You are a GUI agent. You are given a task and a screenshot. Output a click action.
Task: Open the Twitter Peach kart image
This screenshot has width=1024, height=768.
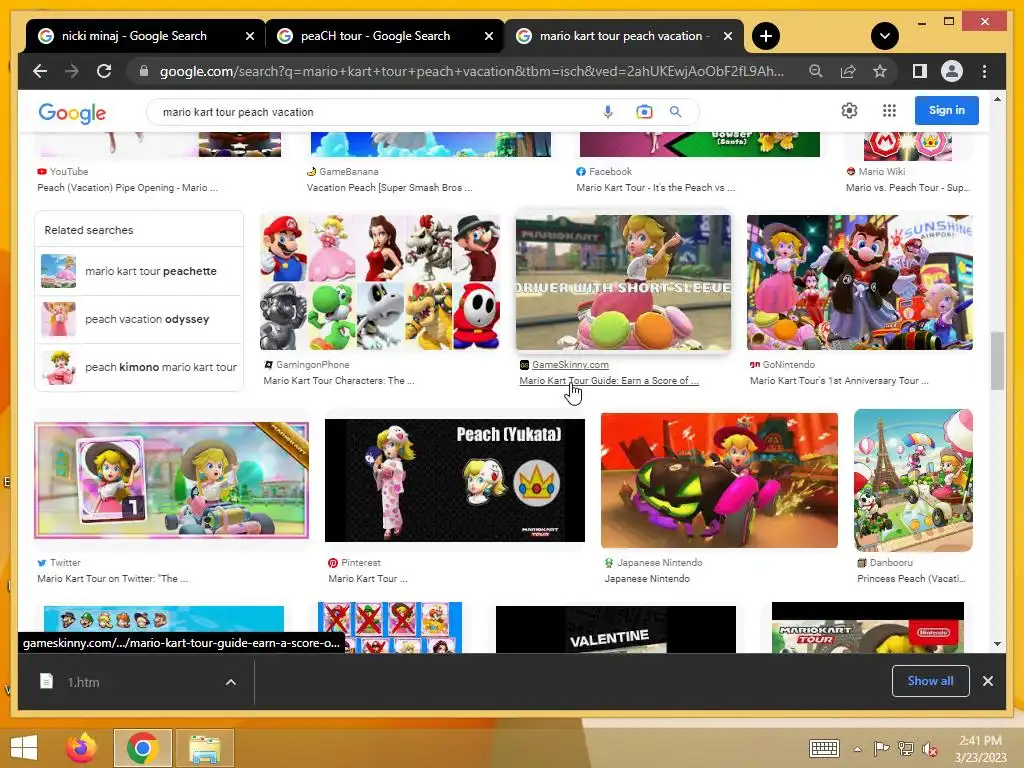(x=171, y=480)
